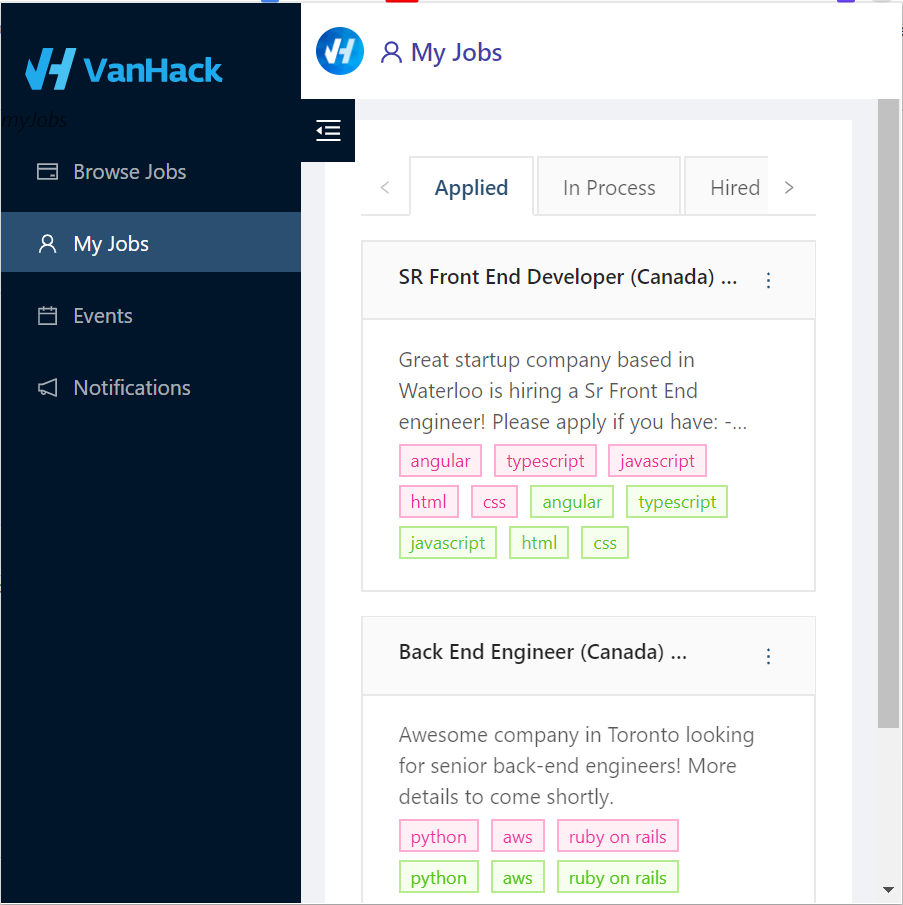Screen dimensions: 903x905
Task: Click the circular VH icon in the header
Action: click(339, 51)
